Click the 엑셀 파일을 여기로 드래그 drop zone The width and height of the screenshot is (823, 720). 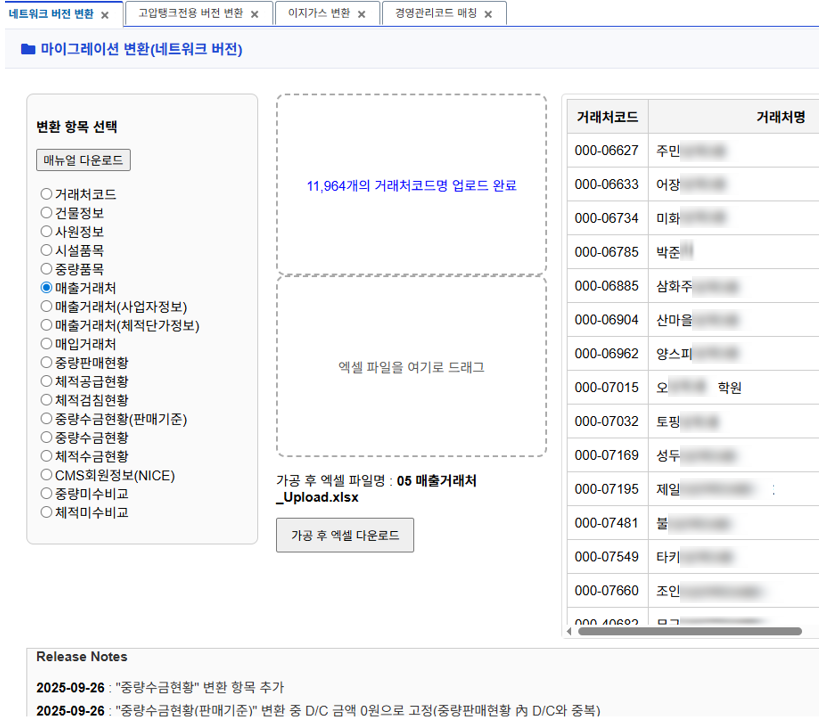tap(412, 367)
